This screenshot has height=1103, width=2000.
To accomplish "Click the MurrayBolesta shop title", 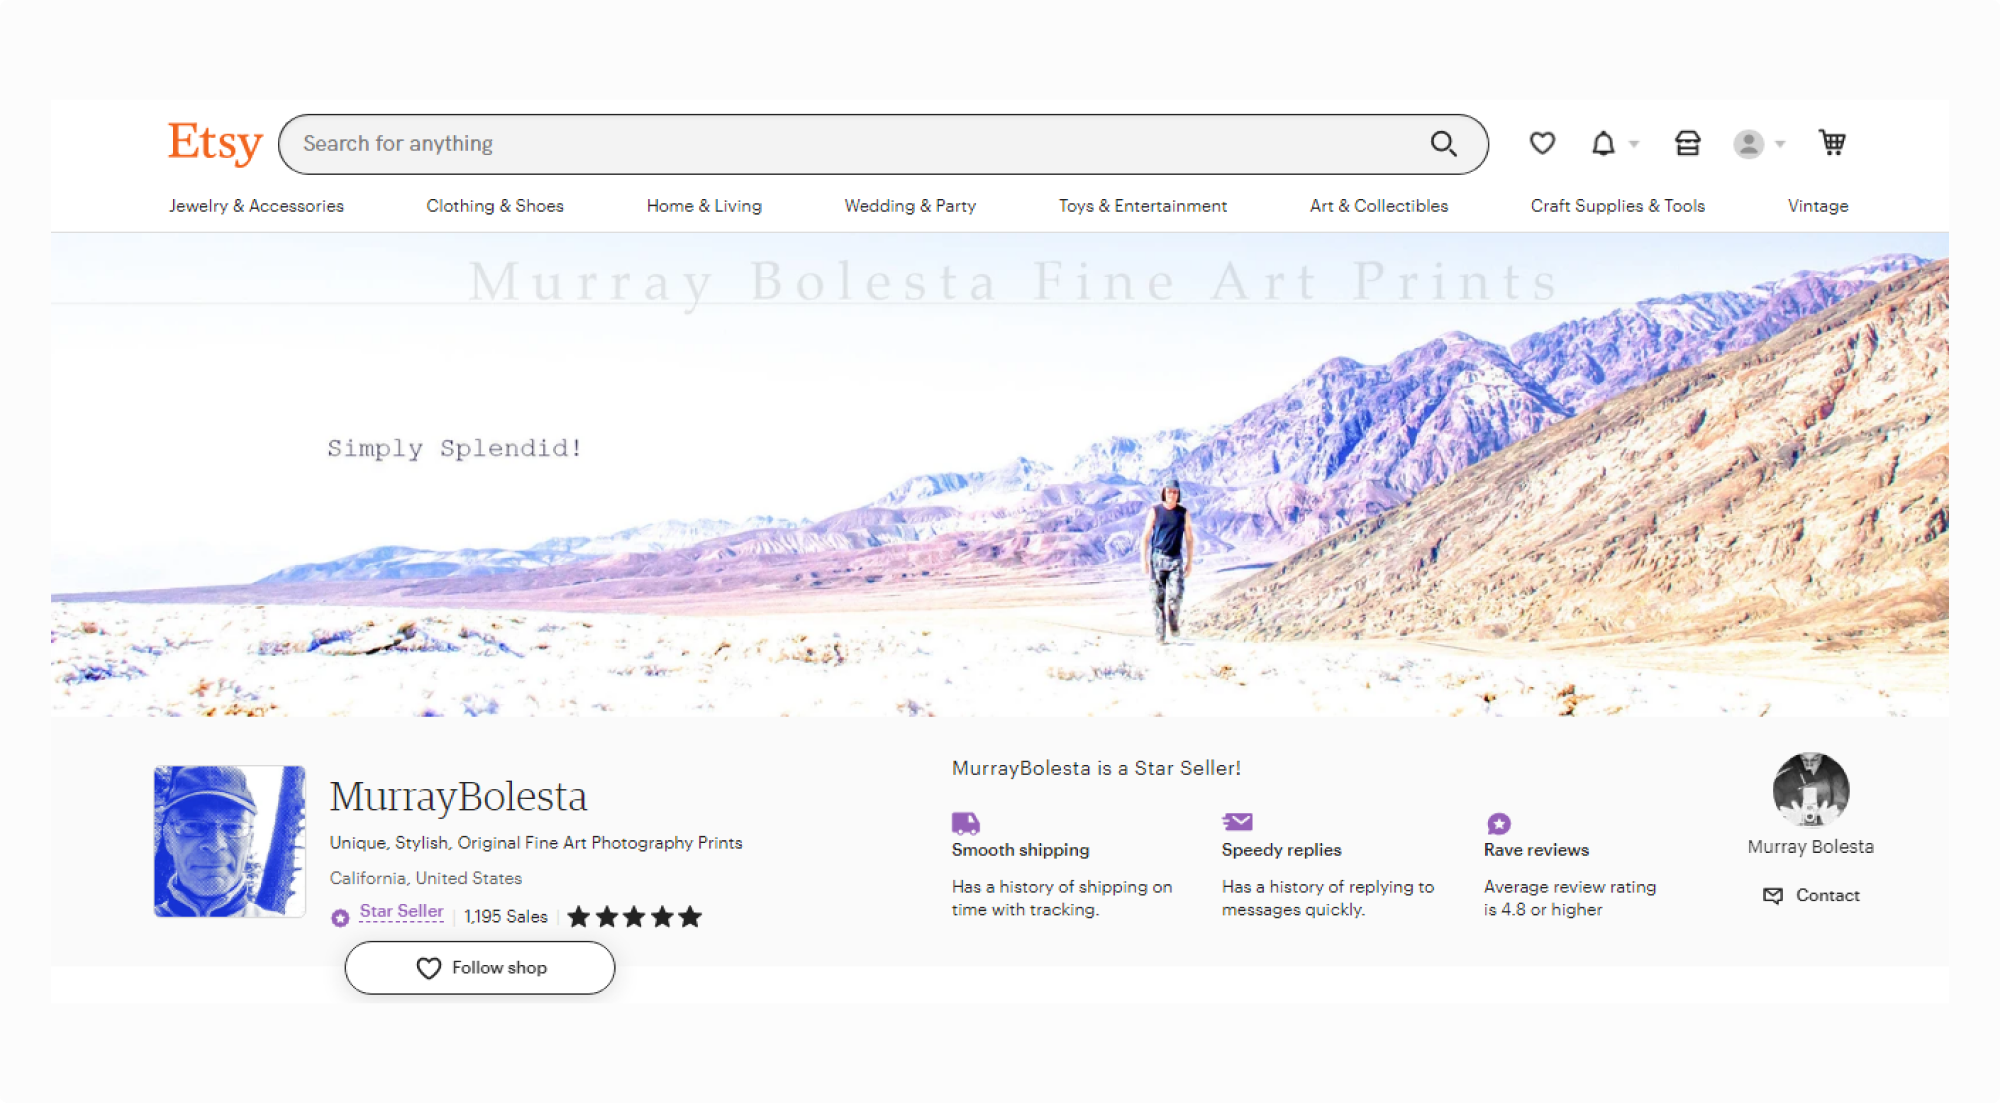I will [459, 796].
